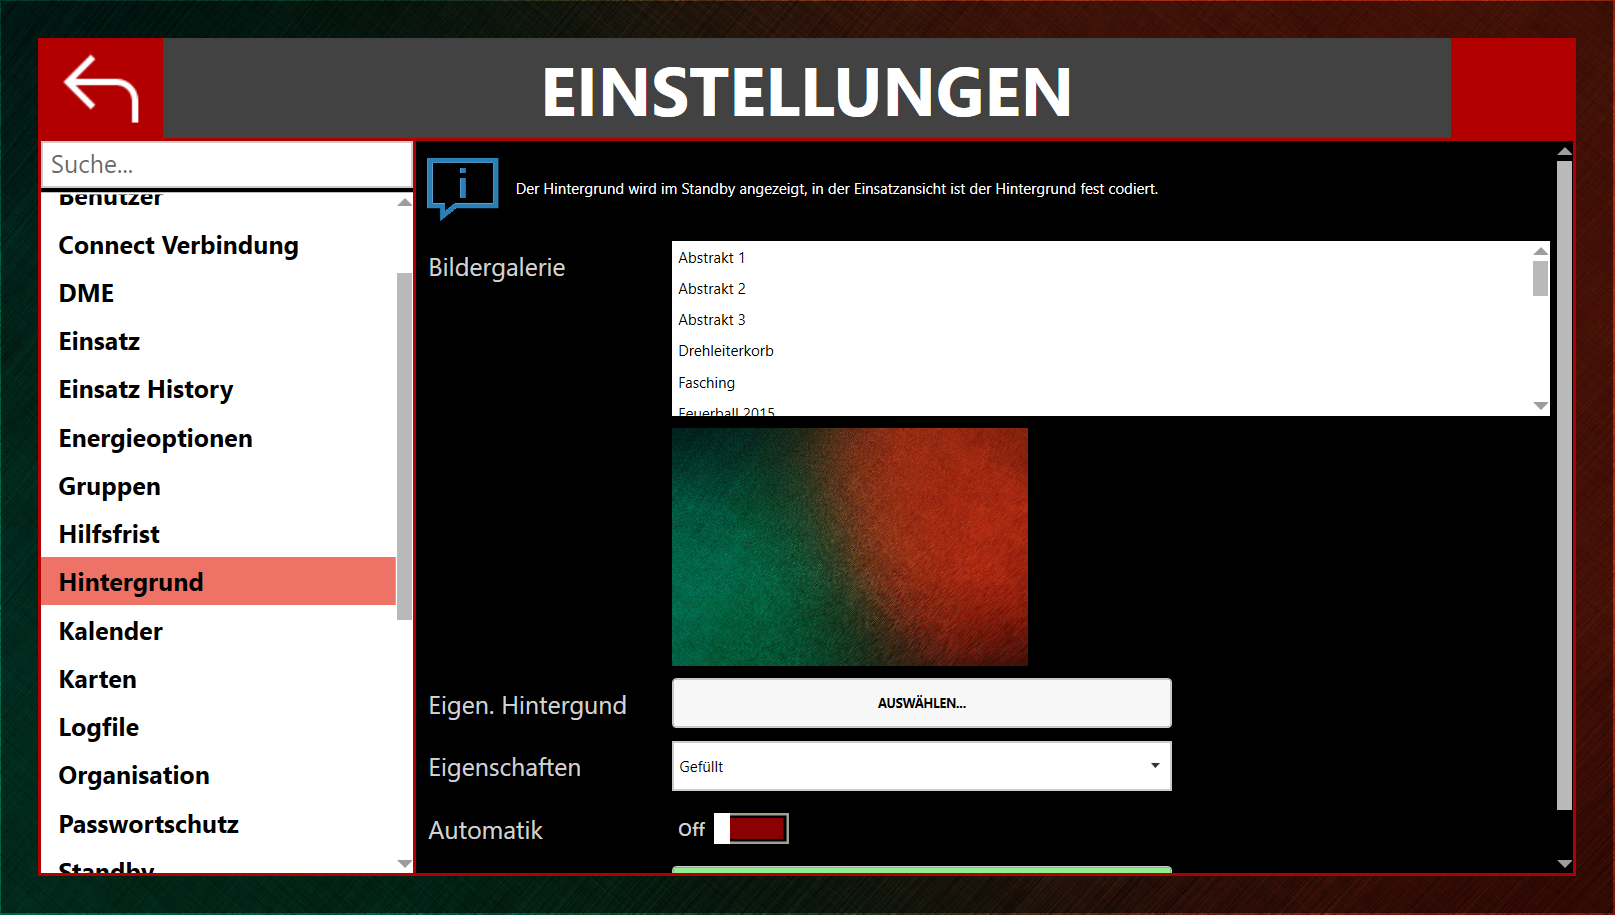The image size is (1615, 915).
Task: Click the blue info icon about Hintergrund
Action: click(463, 186)
